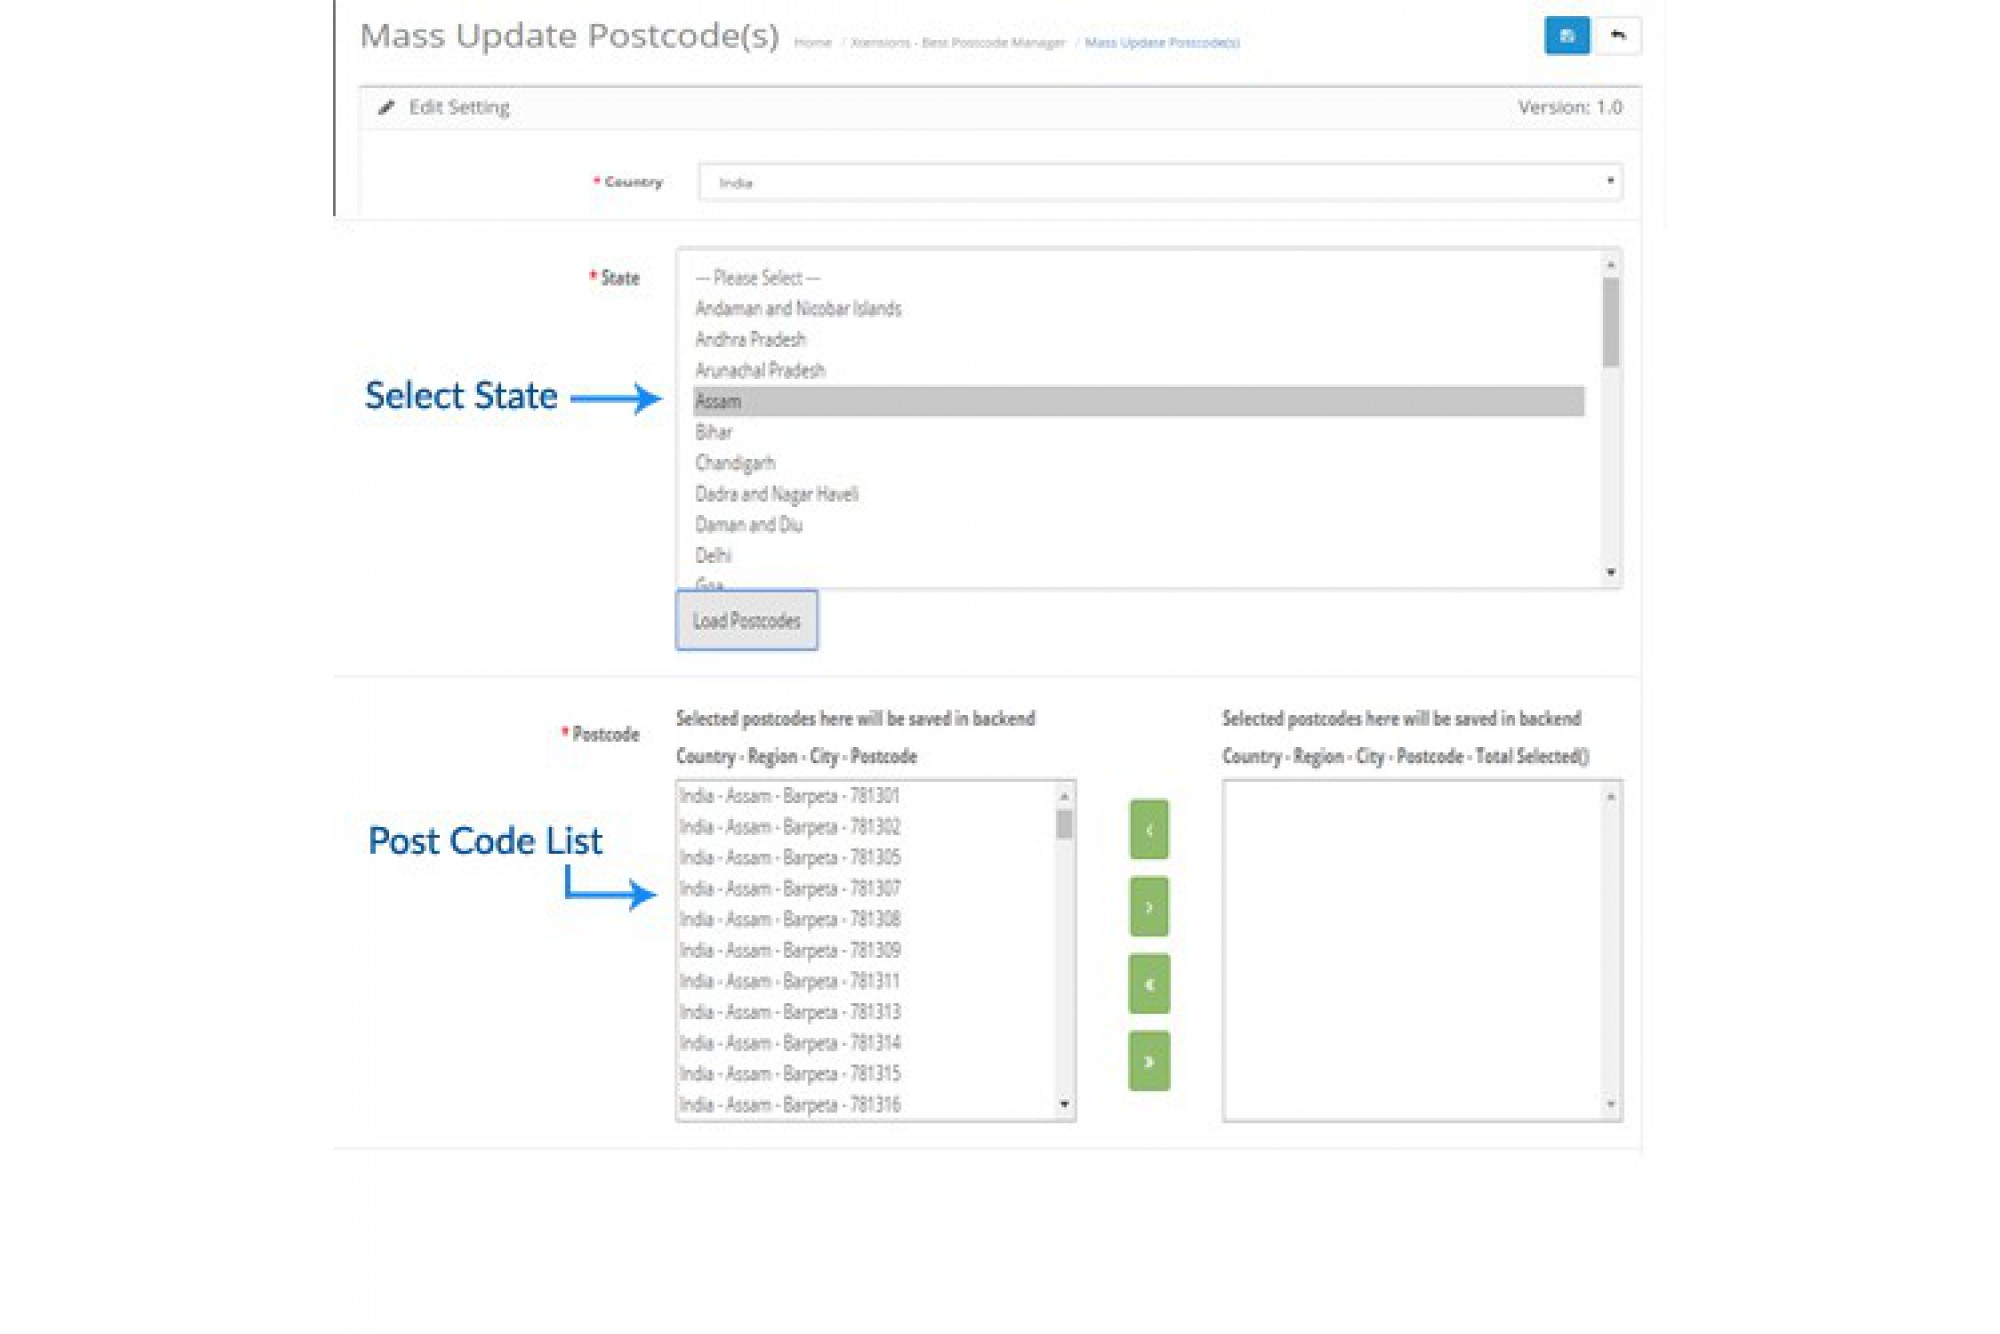Screen dimensions: 2000x1334
Task: Open the Mass Update Postcode(s) breadcrumb link
Action: [1162, 42]
